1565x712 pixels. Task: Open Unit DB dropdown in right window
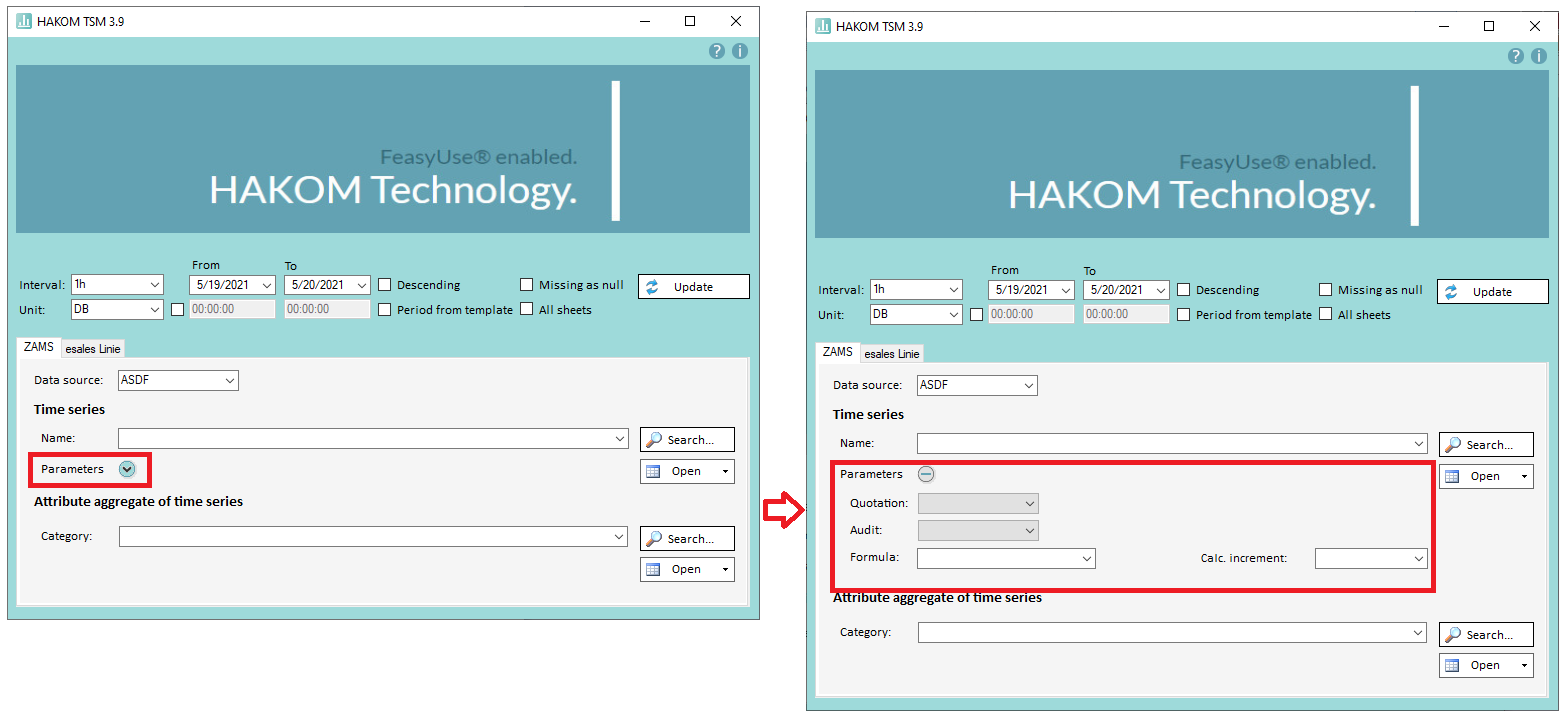(916, 315)
